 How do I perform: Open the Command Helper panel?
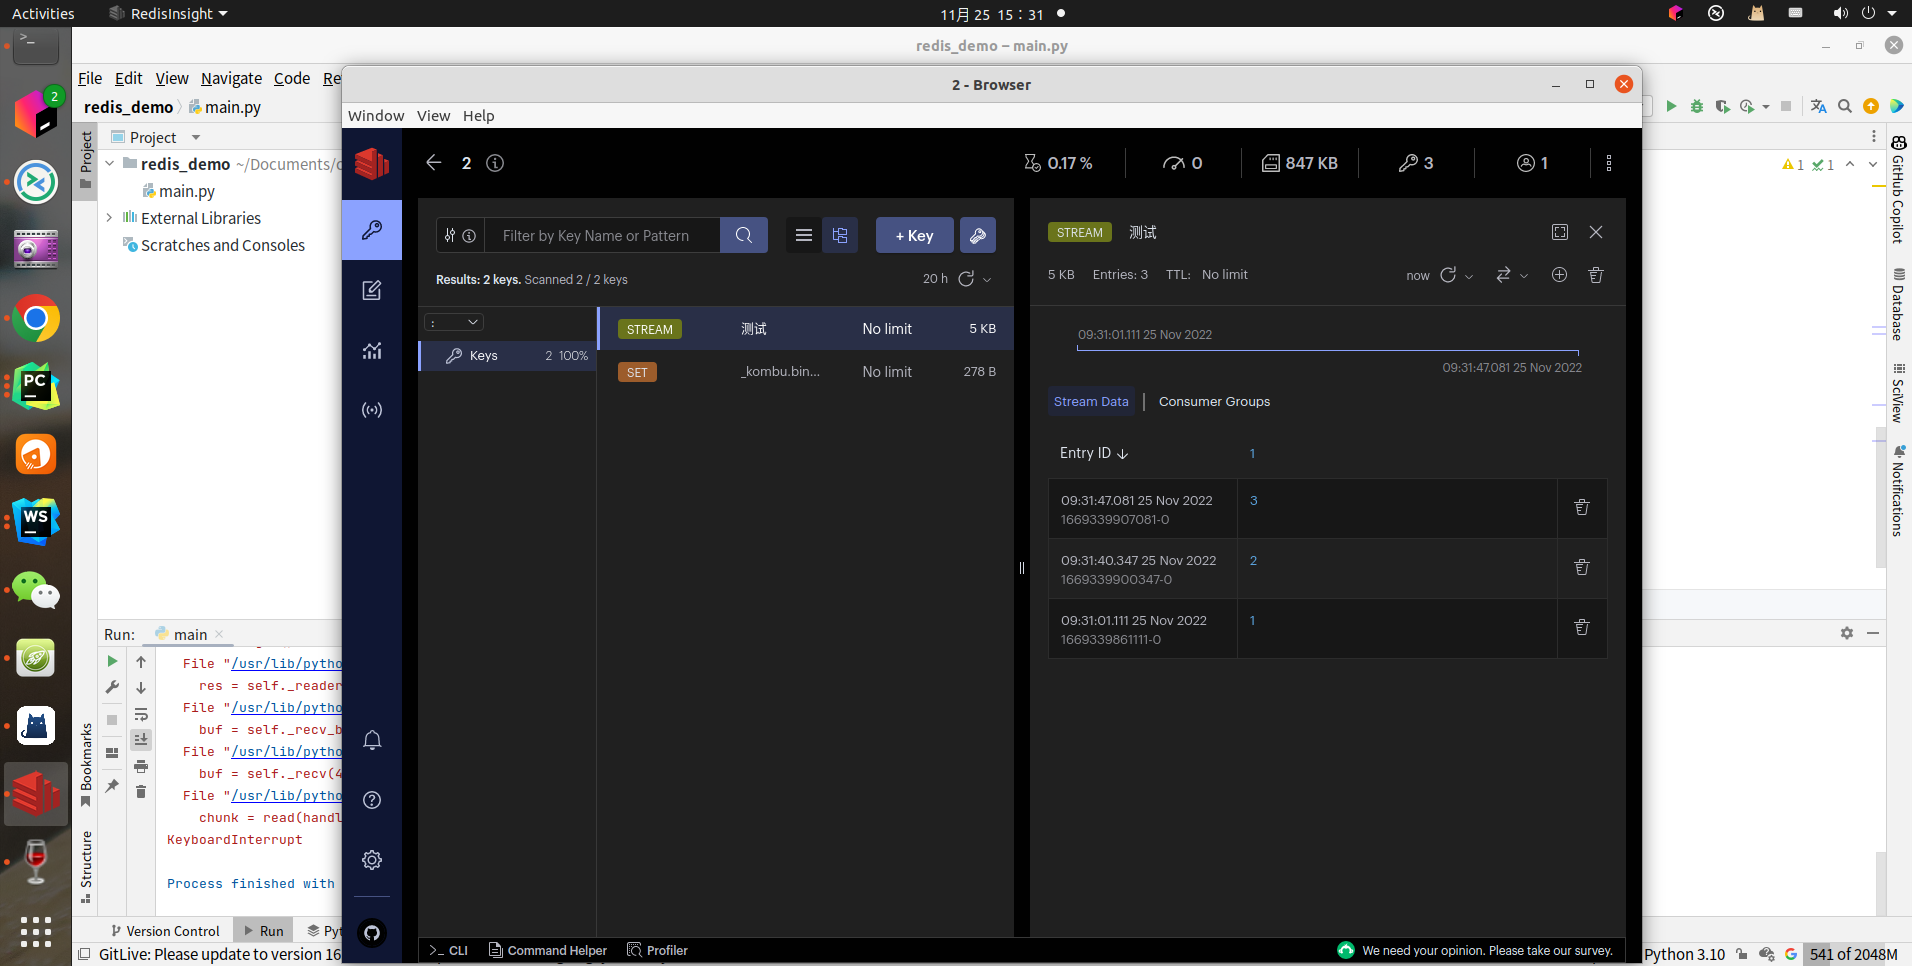click(548, 950)
